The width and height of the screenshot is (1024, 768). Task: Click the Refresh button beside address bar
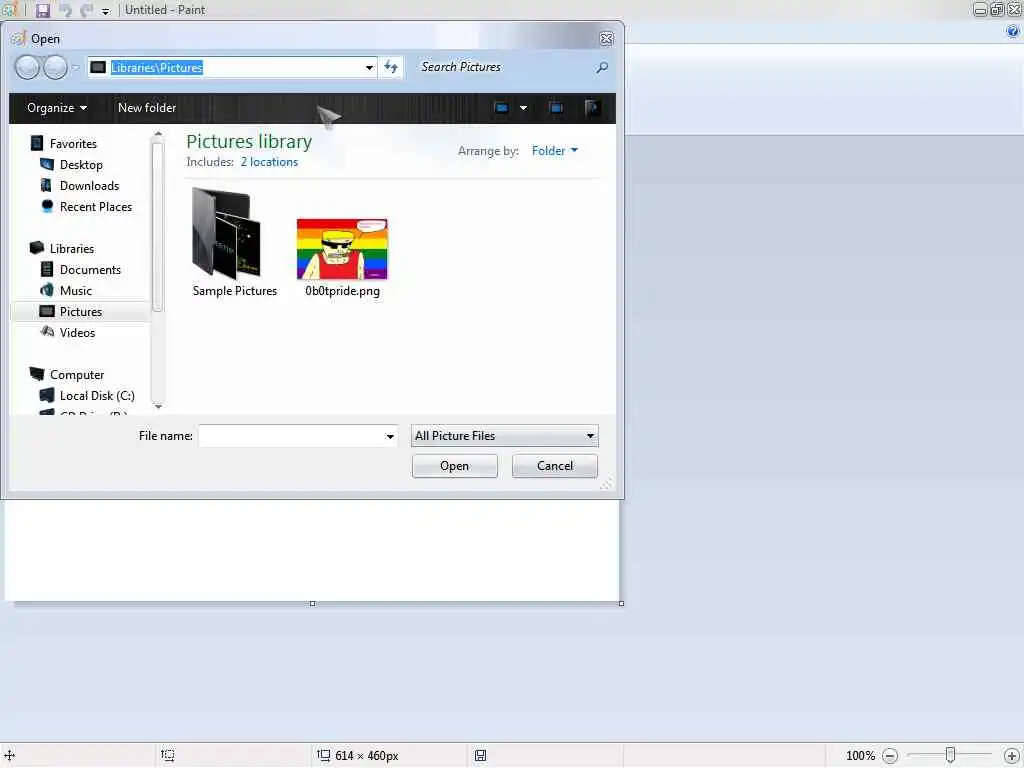(391, 67)
